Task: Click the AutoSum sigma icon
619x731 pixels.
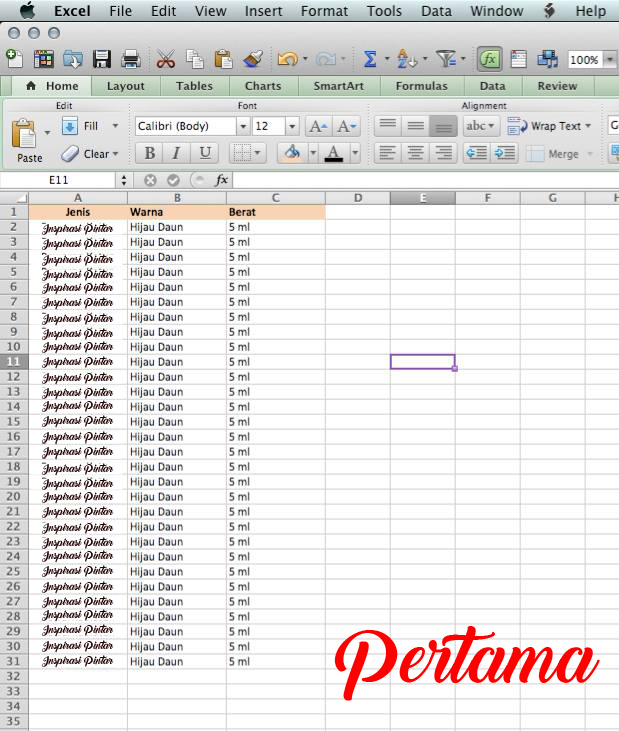Action: tap(370, 59)
